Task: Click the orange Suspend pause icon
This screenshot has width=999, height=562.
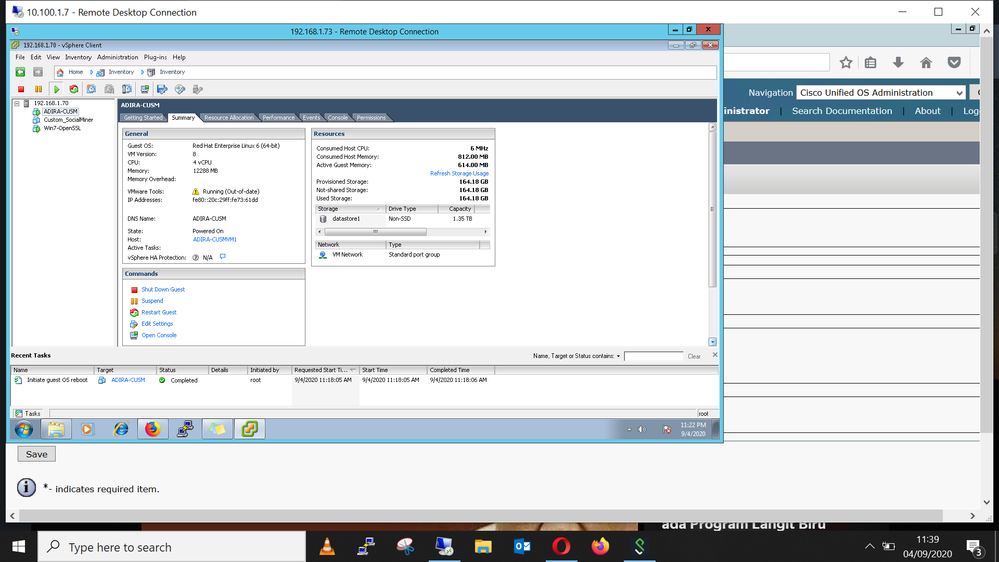Action: [38, 89]
